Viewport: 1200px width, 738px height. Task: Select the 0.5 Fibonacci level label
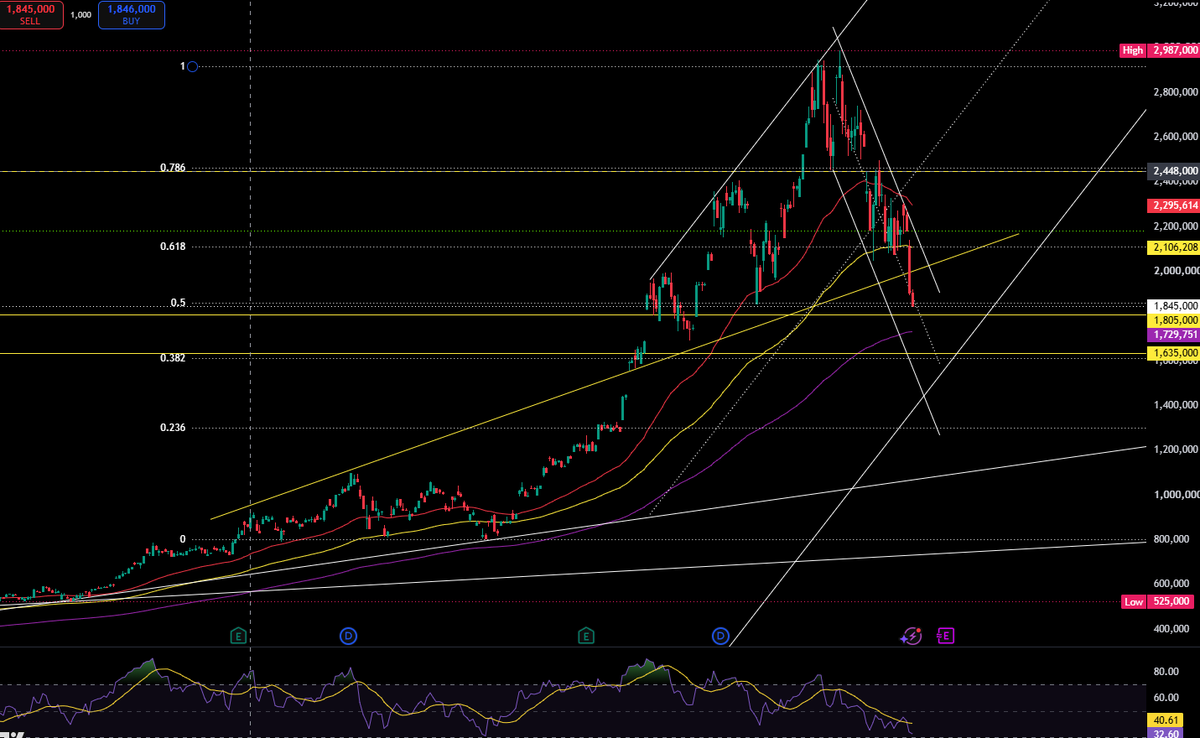(x=178, y=302)
